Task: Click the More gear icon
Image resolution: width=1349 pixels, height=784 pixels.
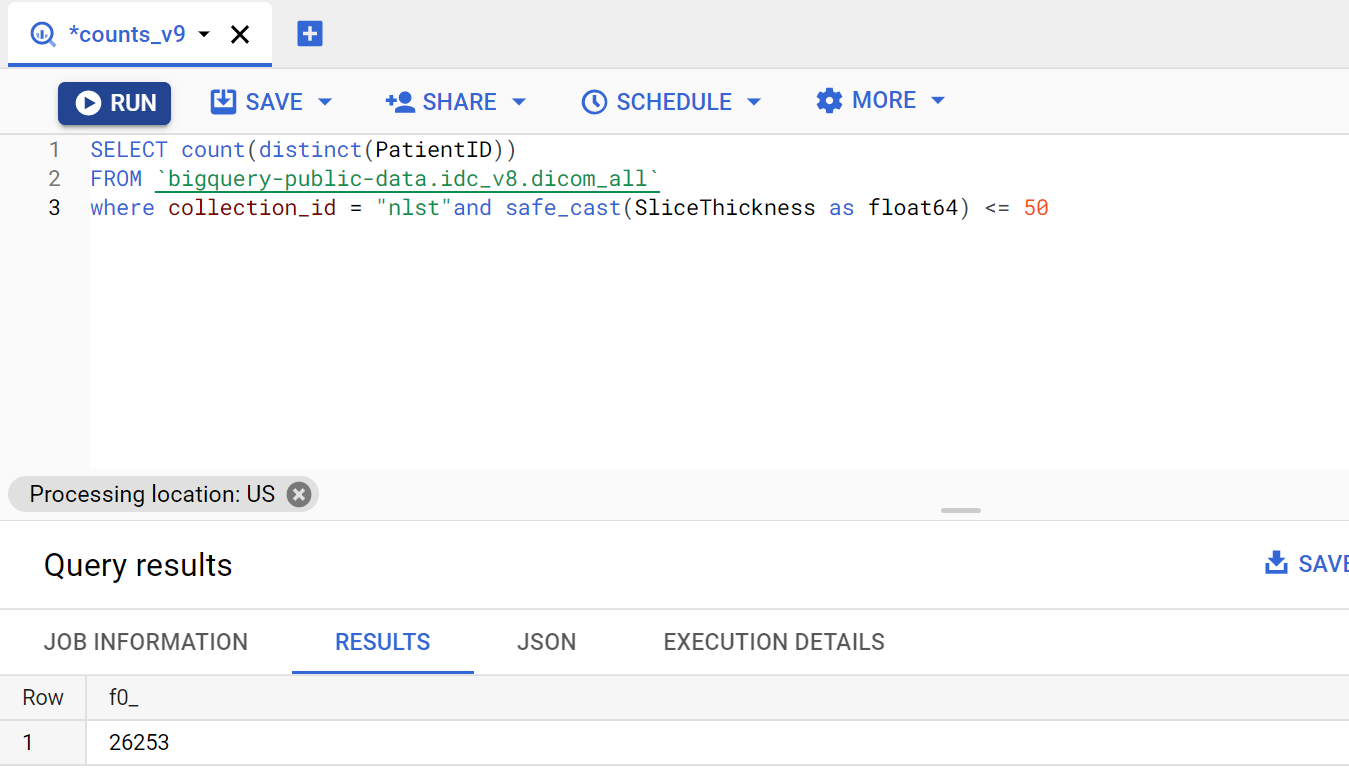Action: (828, 100)
